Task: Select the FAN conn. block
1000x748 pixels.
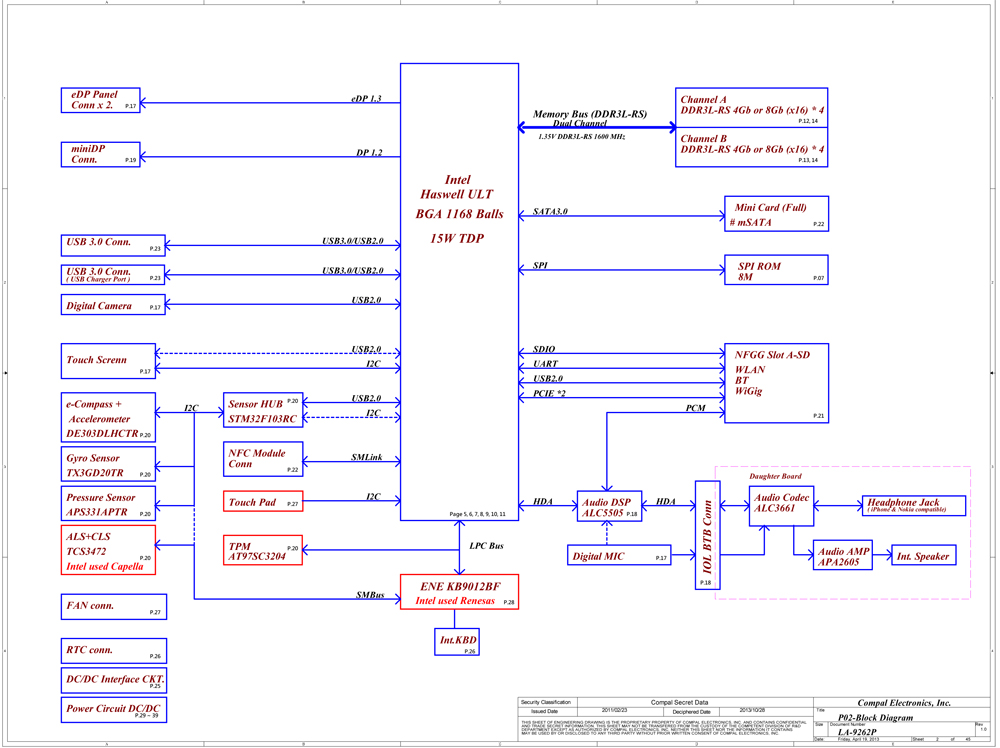Action: [114, 607]
